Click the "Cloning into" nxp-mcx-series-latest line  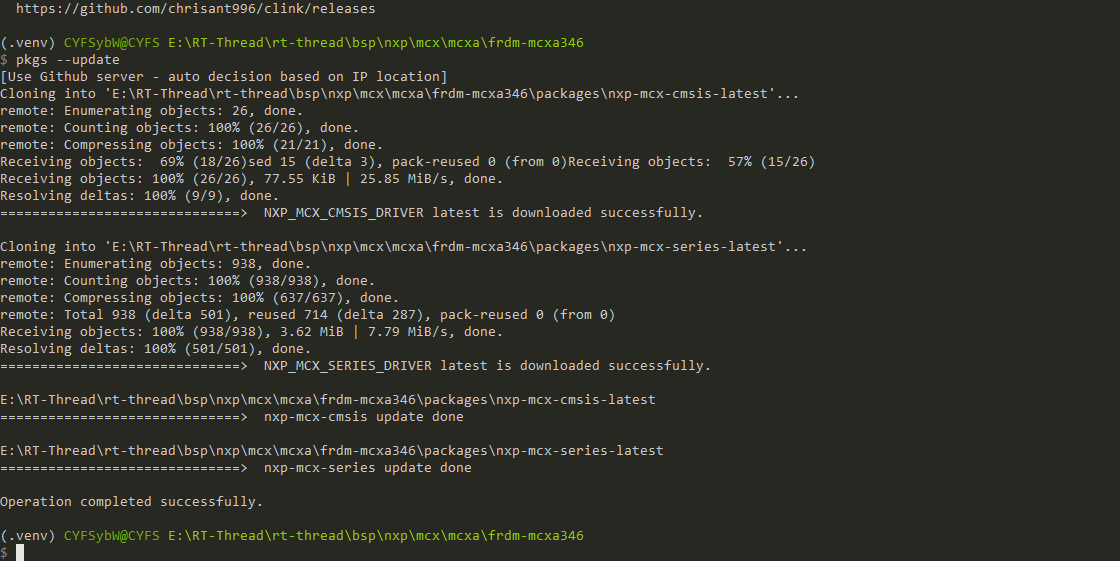[x=404, y=246]
